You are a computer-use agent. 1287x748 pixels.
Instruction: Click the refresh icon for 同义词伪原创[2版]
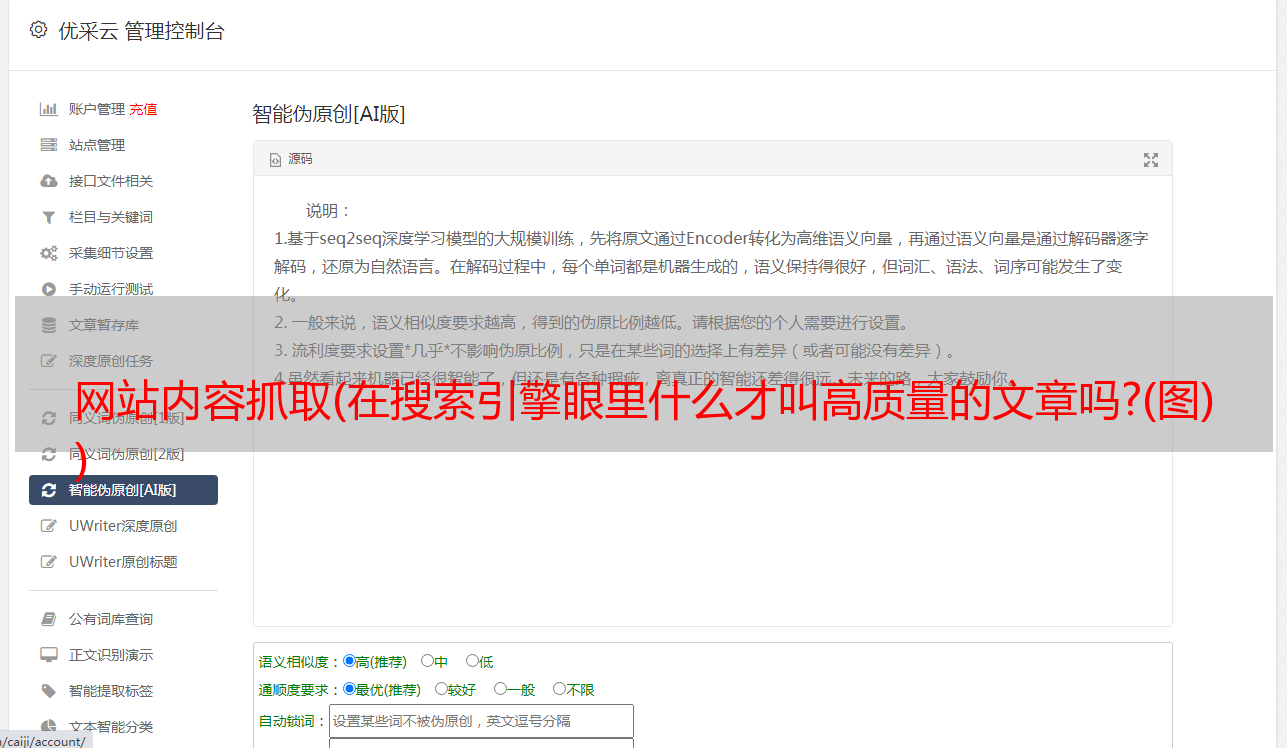click(48, 454)
